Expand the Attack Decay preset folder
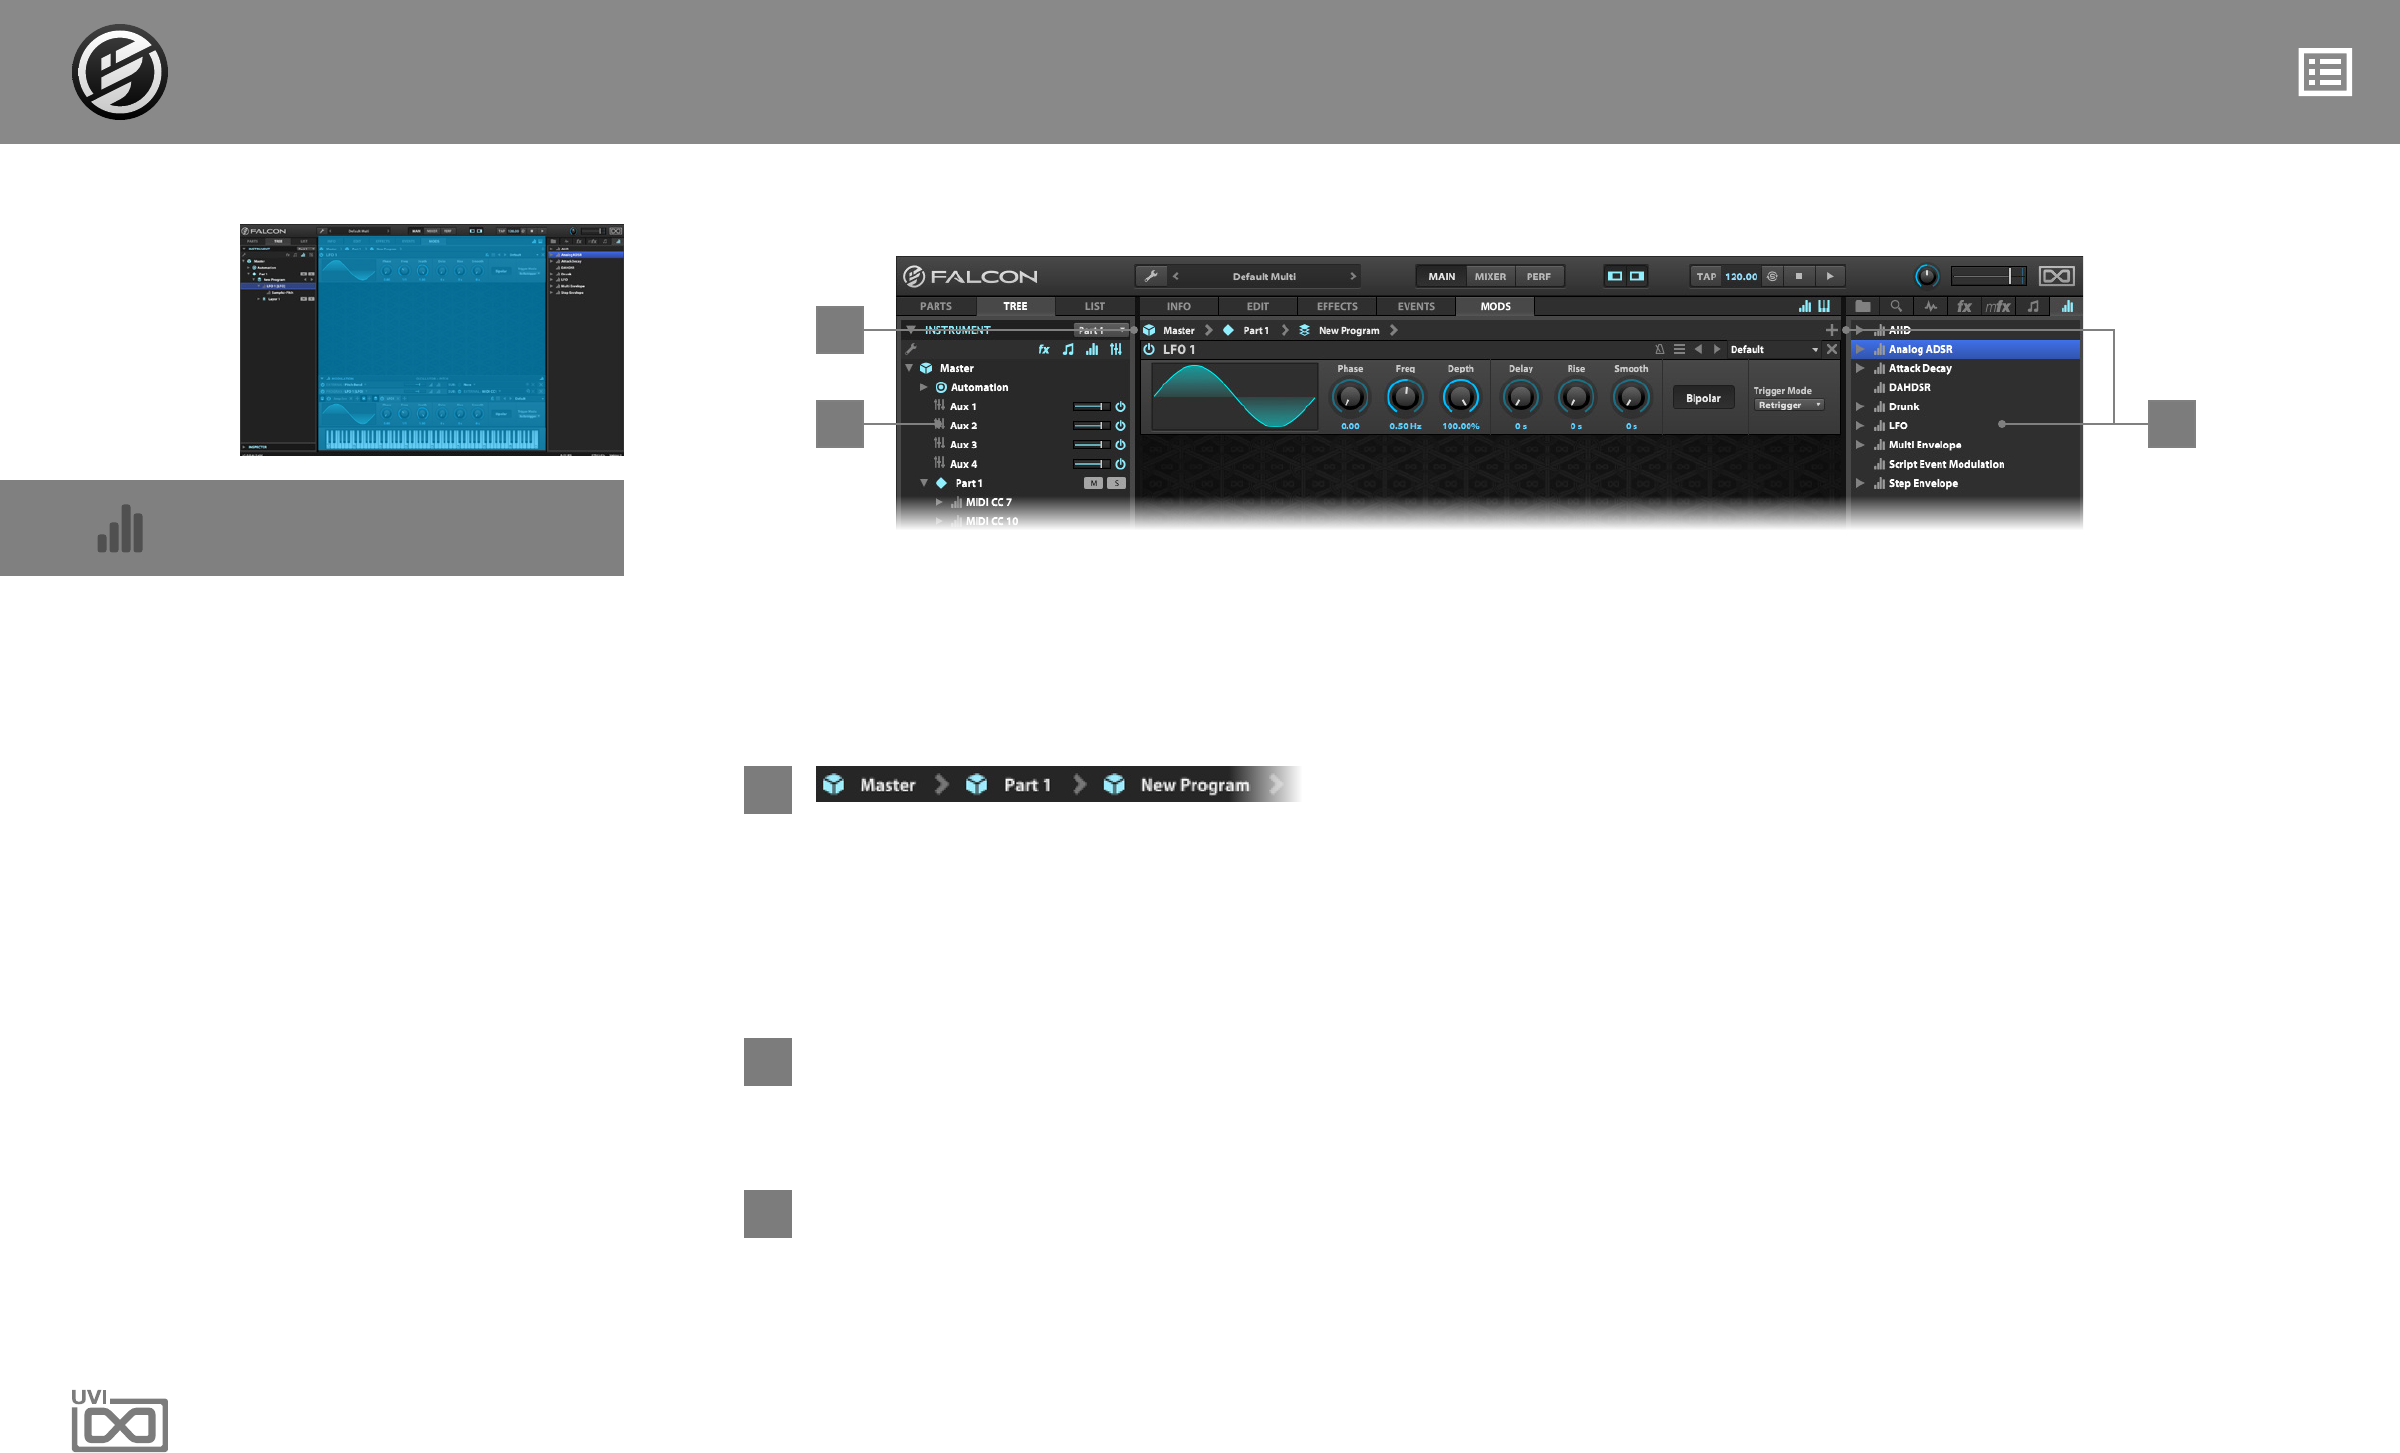The height and width of the screenshot is (1453, 2400). click(1859, 369)
